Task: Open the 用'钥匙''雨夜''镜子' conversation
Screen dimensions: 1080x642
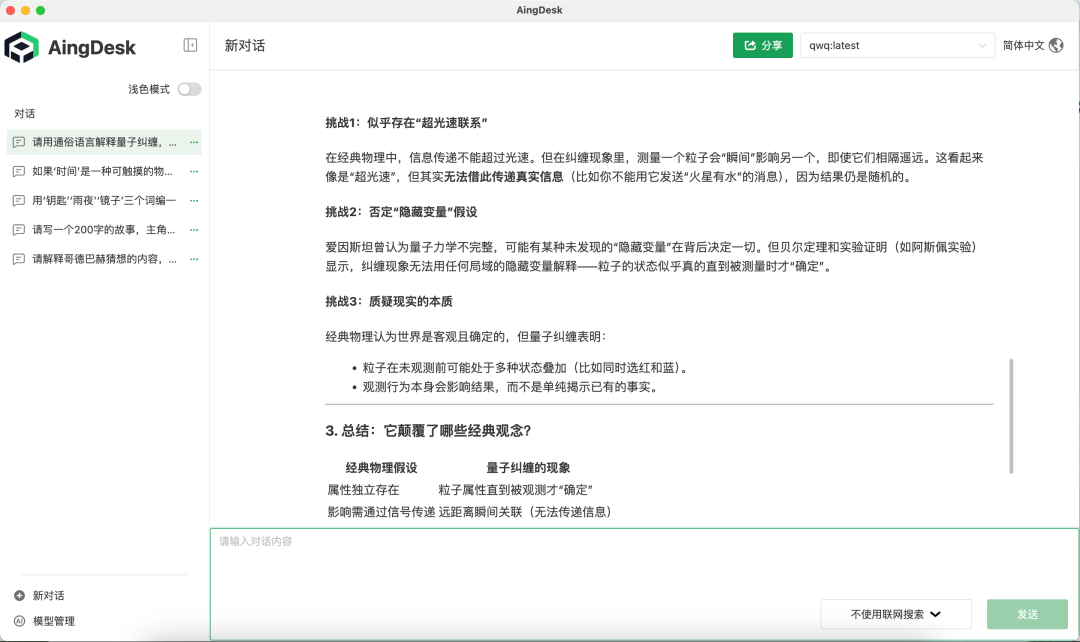Action: (104, 200)
